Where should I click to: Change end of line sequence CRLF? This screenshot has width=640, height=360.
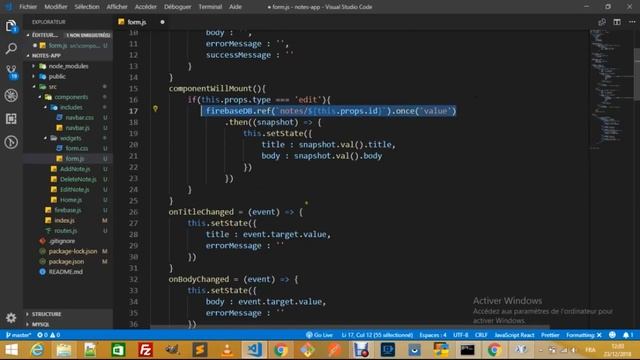(x=481, y=335)
